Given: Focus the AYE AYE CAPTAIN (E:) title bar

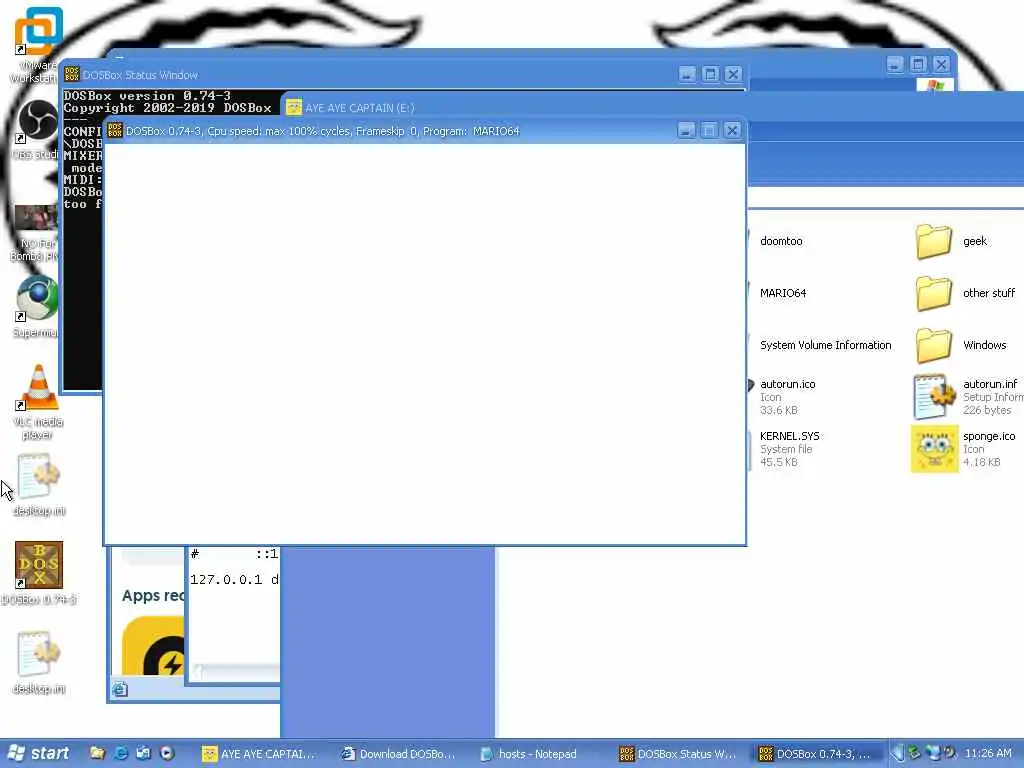Looking at the screenshot, I should tap(653, 107).
